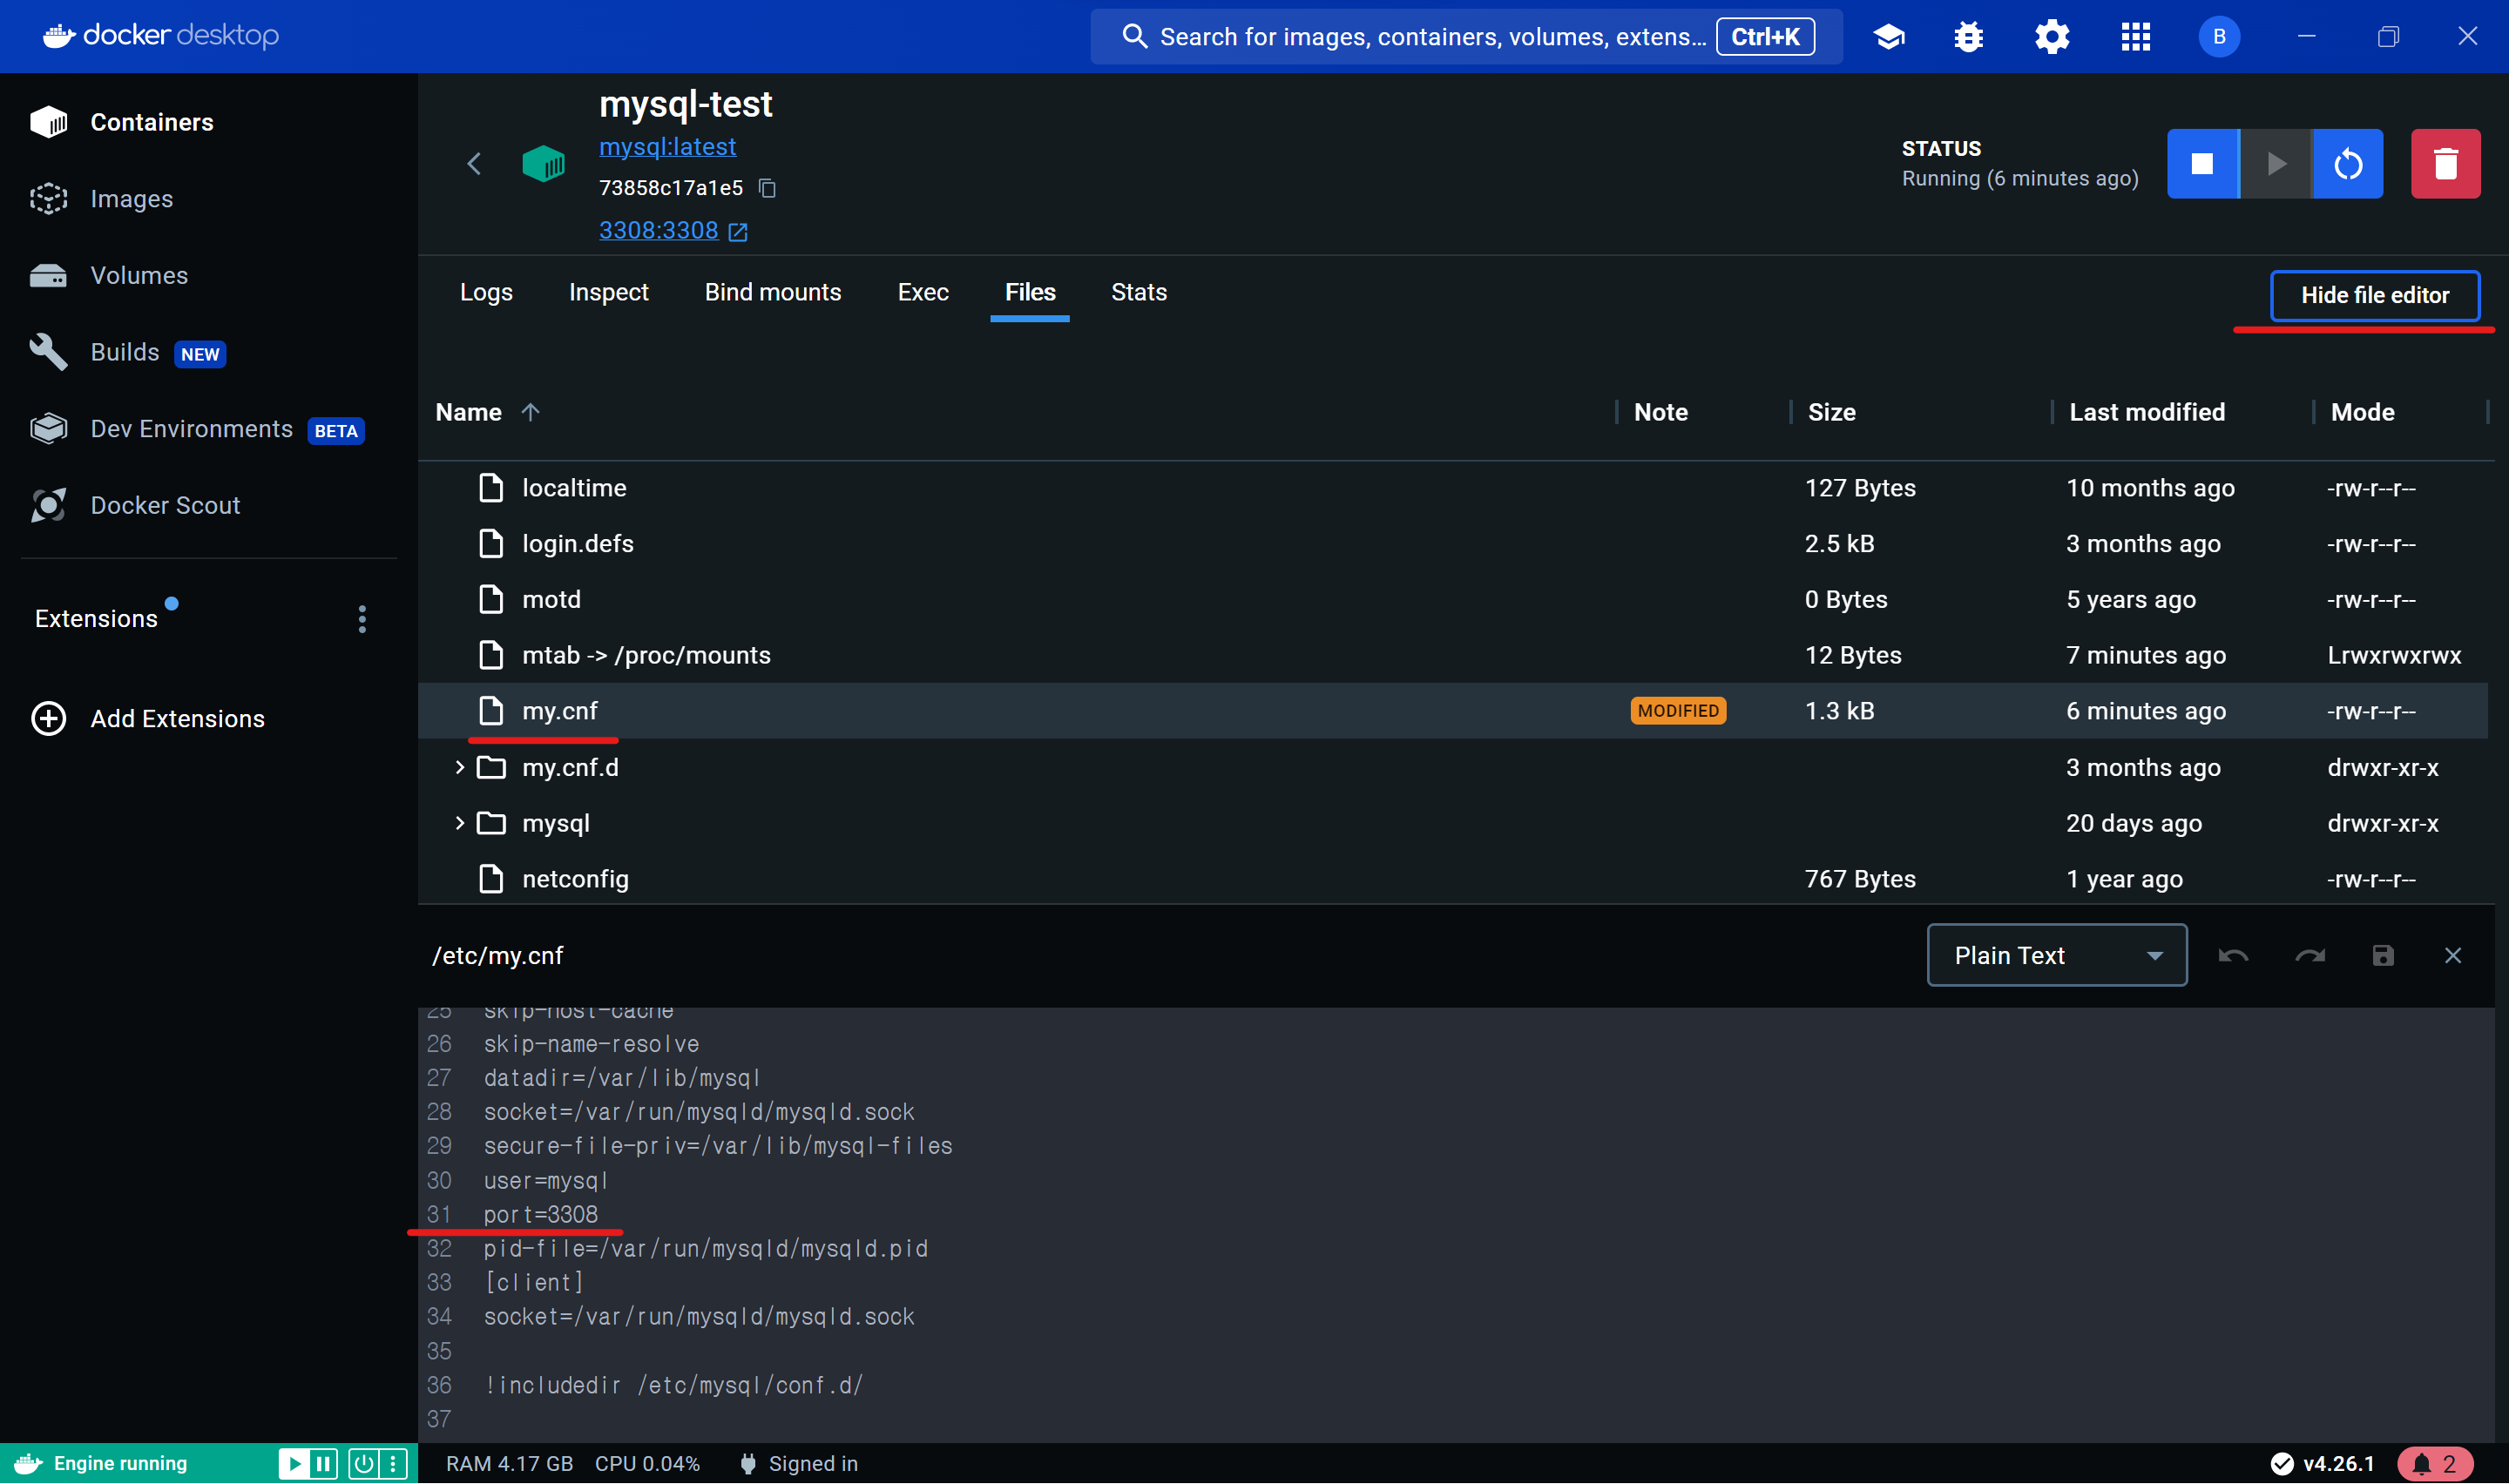
Task: Expand the my.cnf.d folder
Action: tap(460, 767)
